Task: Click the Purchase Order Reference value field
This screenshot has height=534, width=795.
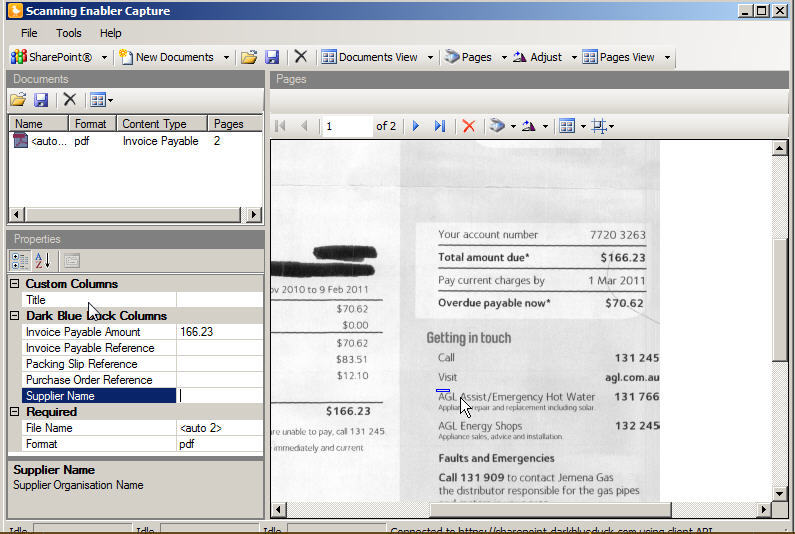Action: click(220, 380)
